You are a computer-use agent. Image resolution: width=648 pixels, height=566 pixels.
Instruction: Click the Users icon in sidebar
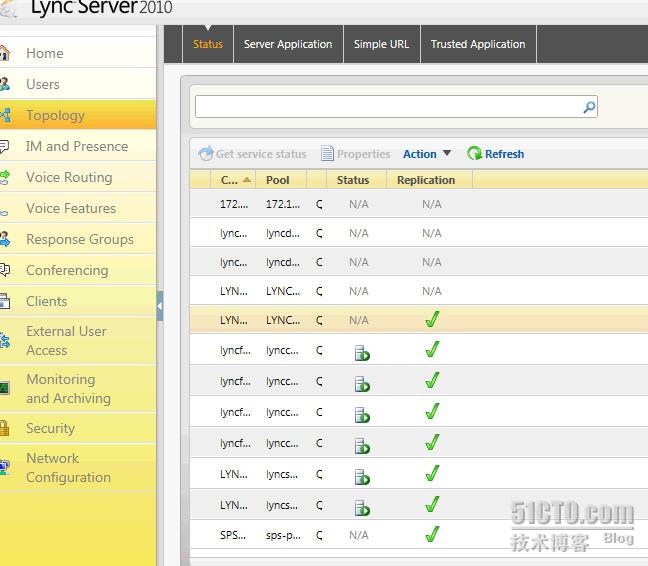click(x=4, y=84)
